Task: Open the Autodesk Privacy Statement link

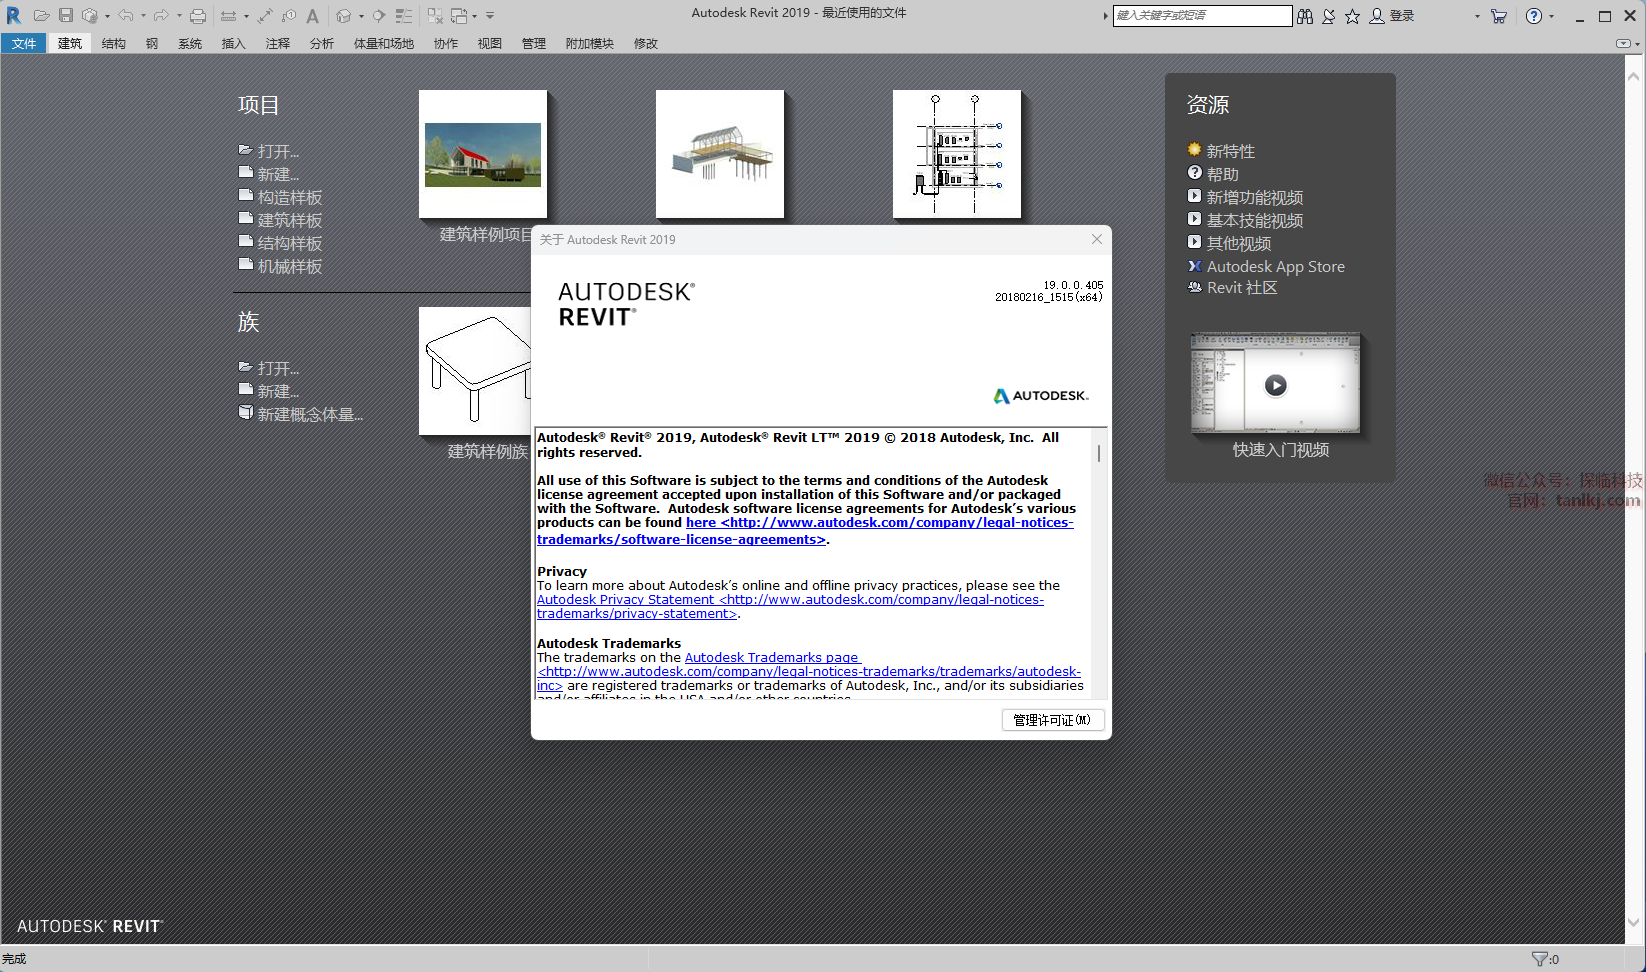Action: [625, 600]
